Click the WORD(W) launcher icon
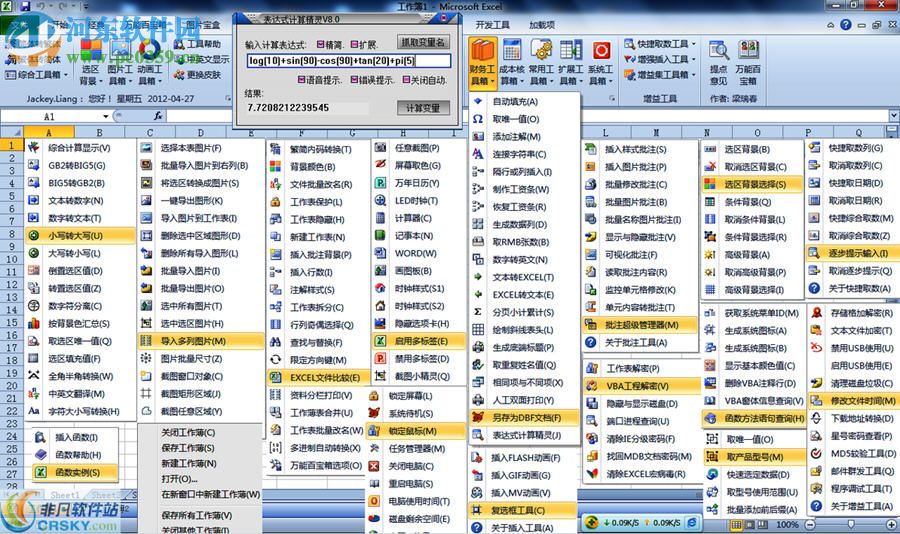The width and height of the screenshot is (900, 534). (x=380, y=253)
